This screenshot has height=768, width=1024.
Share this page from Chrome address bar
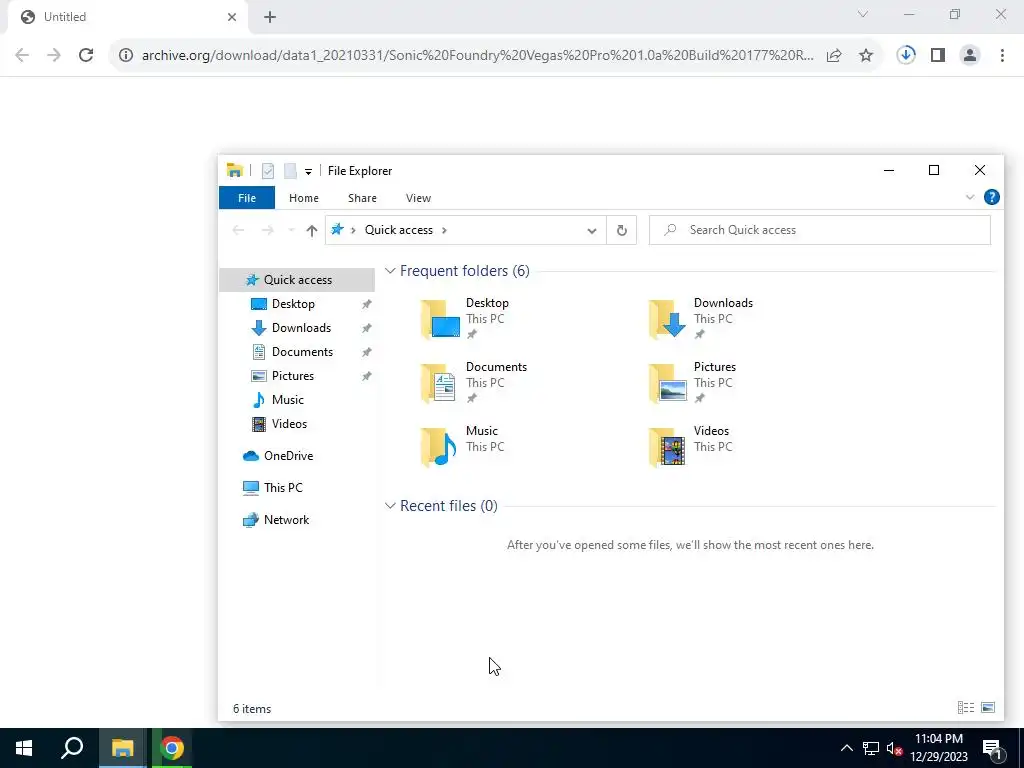[x=834, y=56]
